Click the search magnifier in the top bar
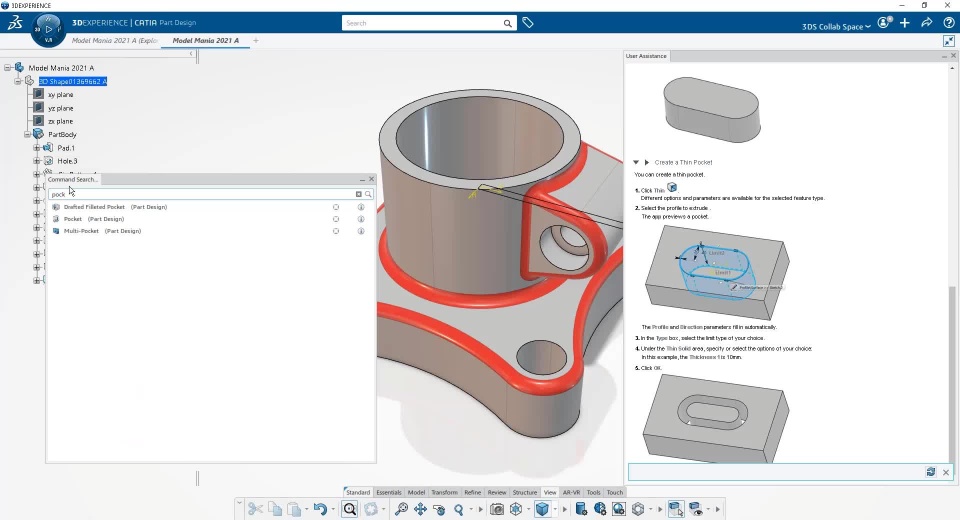Screen dimensions: 960x520 508,23
